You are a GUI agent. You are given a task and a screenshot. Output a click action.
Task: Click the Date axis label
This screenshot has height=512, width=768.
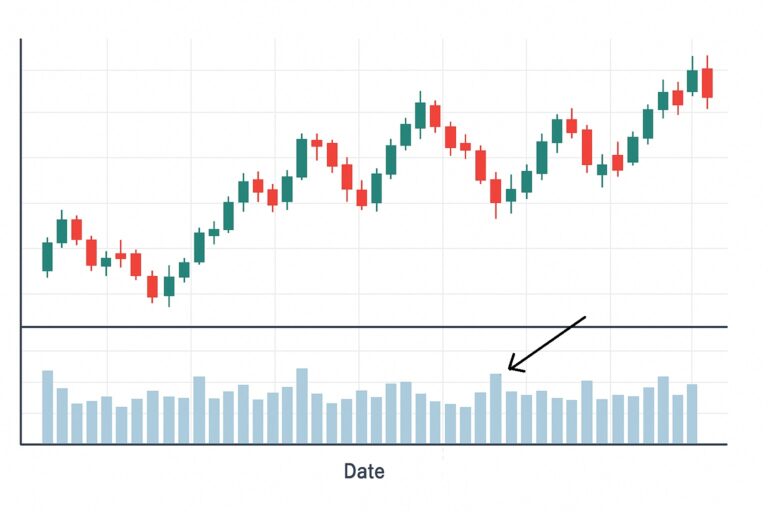[x=364, y=471]
